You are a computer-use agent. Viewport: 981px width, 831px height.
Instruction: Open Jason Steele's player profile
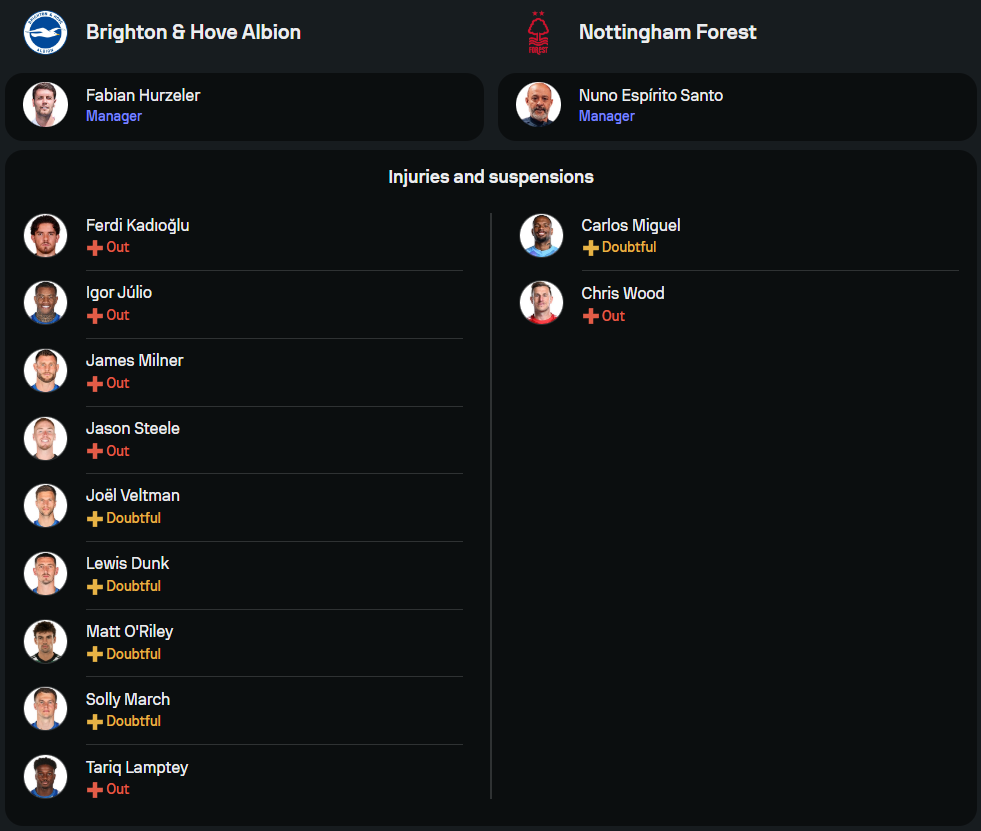click(x=133, y=428)
